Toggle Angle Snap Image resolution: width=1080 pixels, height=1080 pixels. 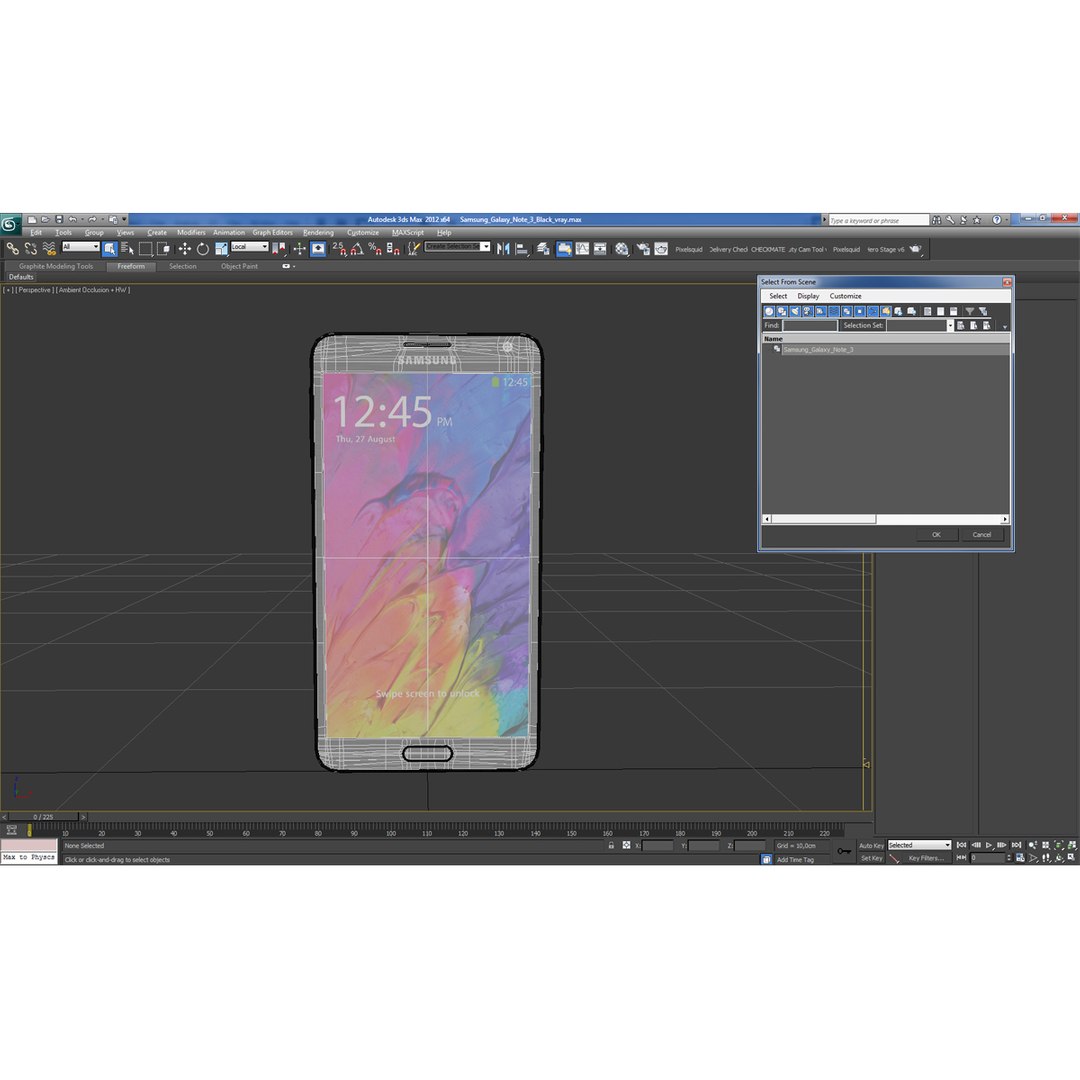[357, 249]
